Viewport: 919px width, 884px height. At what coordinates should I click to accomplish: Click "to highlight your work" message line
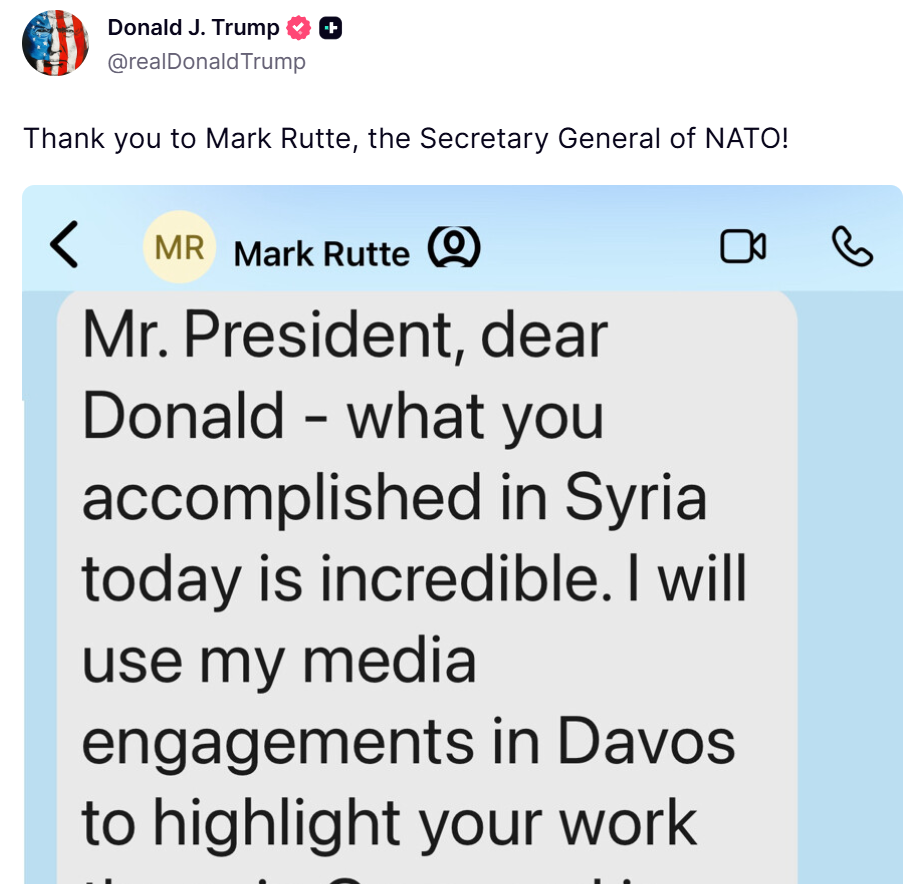(389, 822)
